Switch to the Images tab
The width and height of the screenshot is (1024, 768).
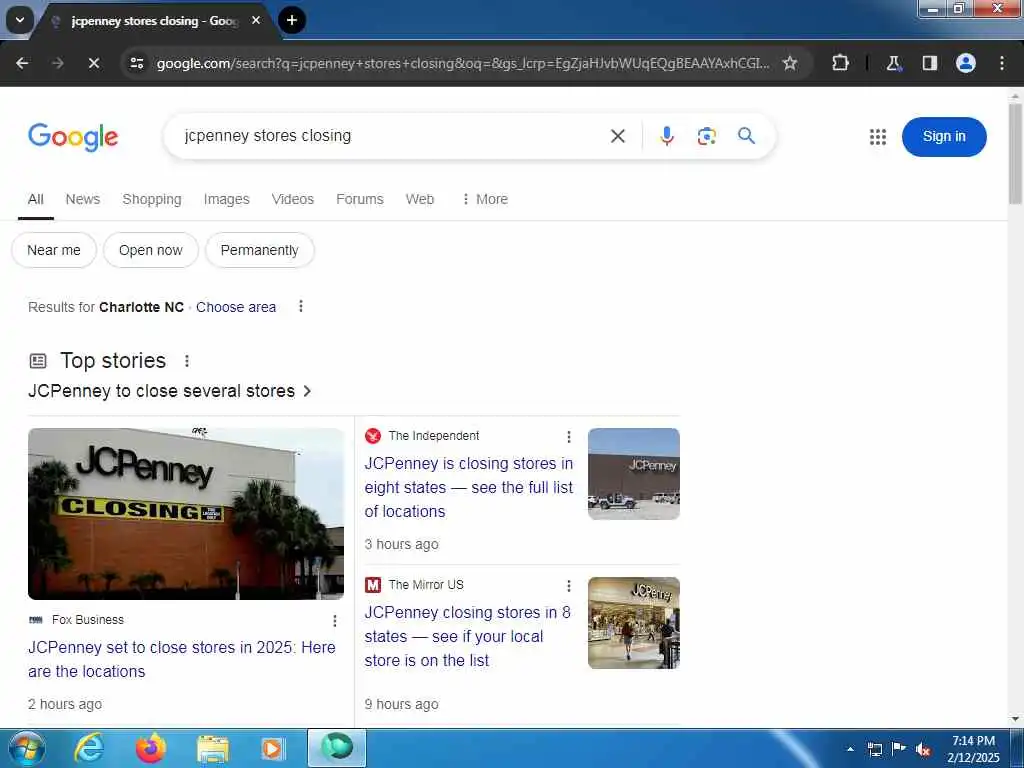coord(227,199)
